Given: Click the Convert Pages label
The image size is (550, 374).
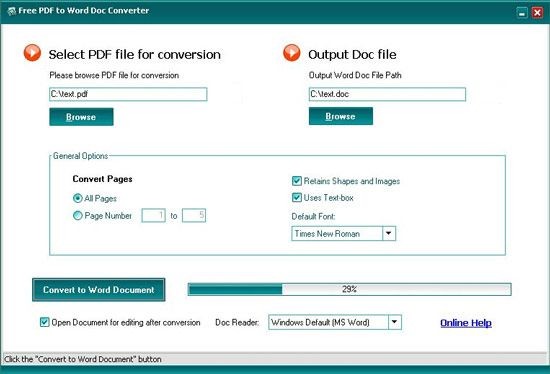Looking at the screenshot, I should click(102, 179).
